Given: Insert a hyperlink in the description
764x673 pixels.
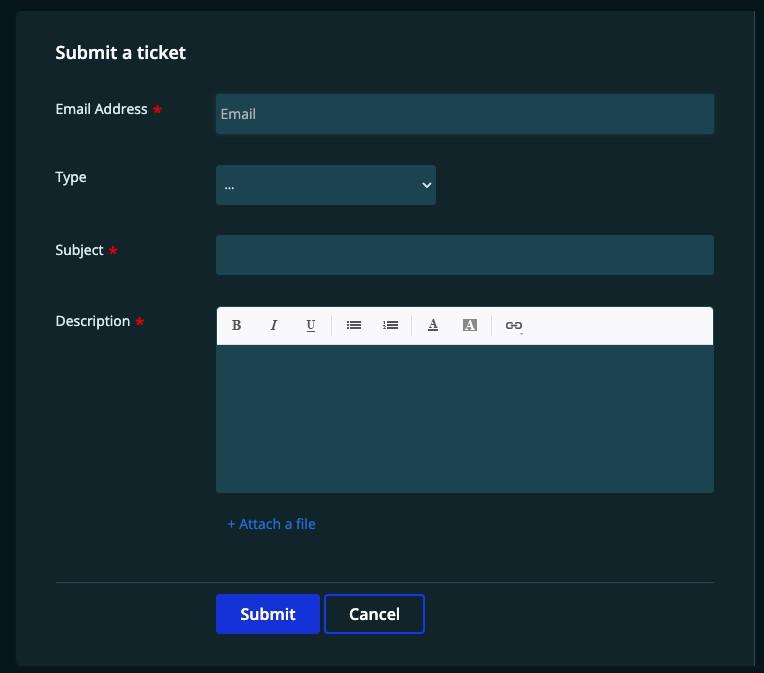Looking at the screenshot, I should (514, 326).
